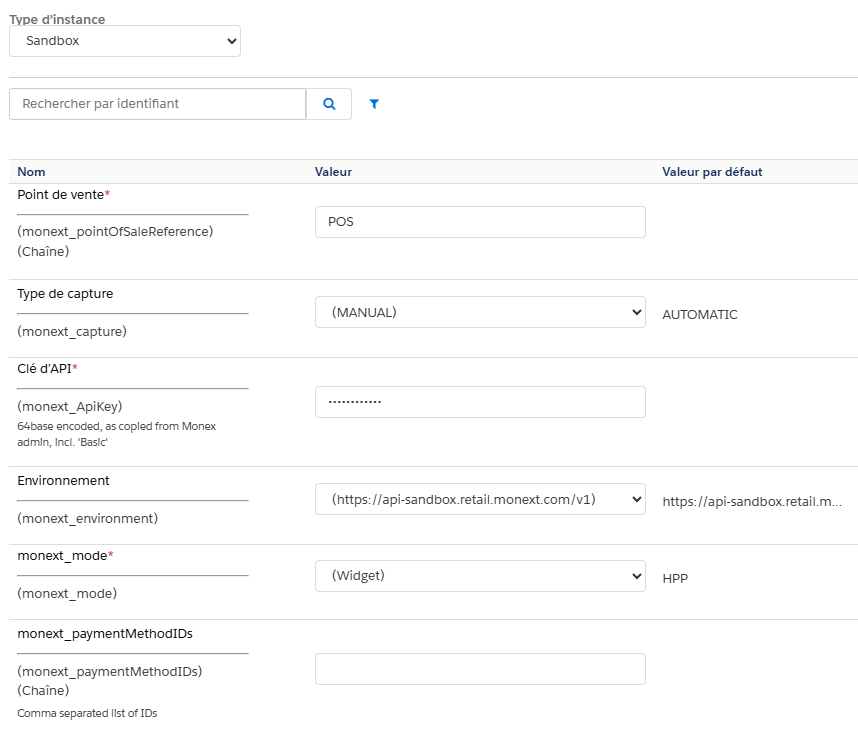This screenshot has height=732, width=858.
Task: Open the Type d'instance Sandbox dropdown
Action: 125,41
